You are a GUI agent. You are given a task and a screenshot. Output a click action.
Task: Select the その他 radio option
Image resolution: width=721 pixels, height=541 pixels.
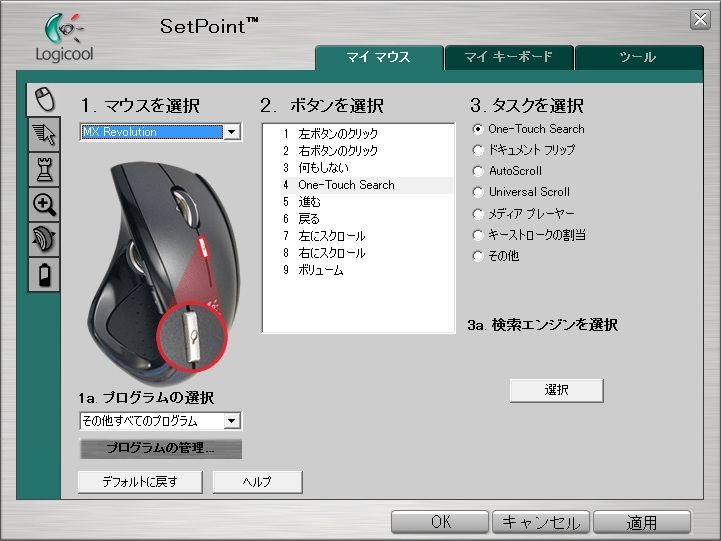coord(478,256)
